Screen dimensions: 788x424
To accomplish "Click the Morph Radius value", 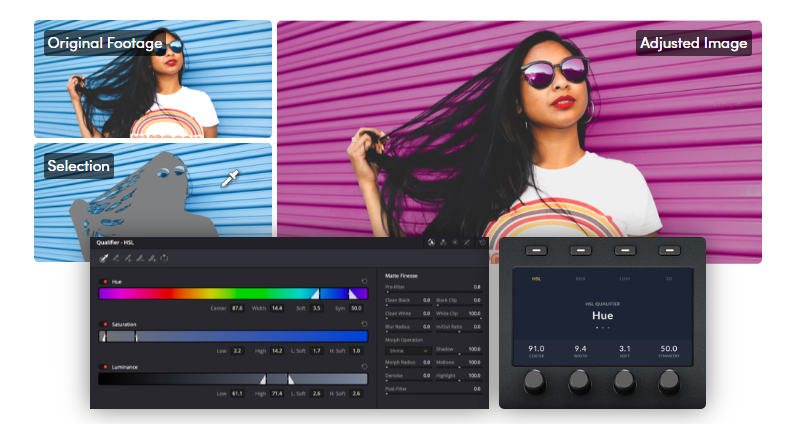I will coord(426,362).
